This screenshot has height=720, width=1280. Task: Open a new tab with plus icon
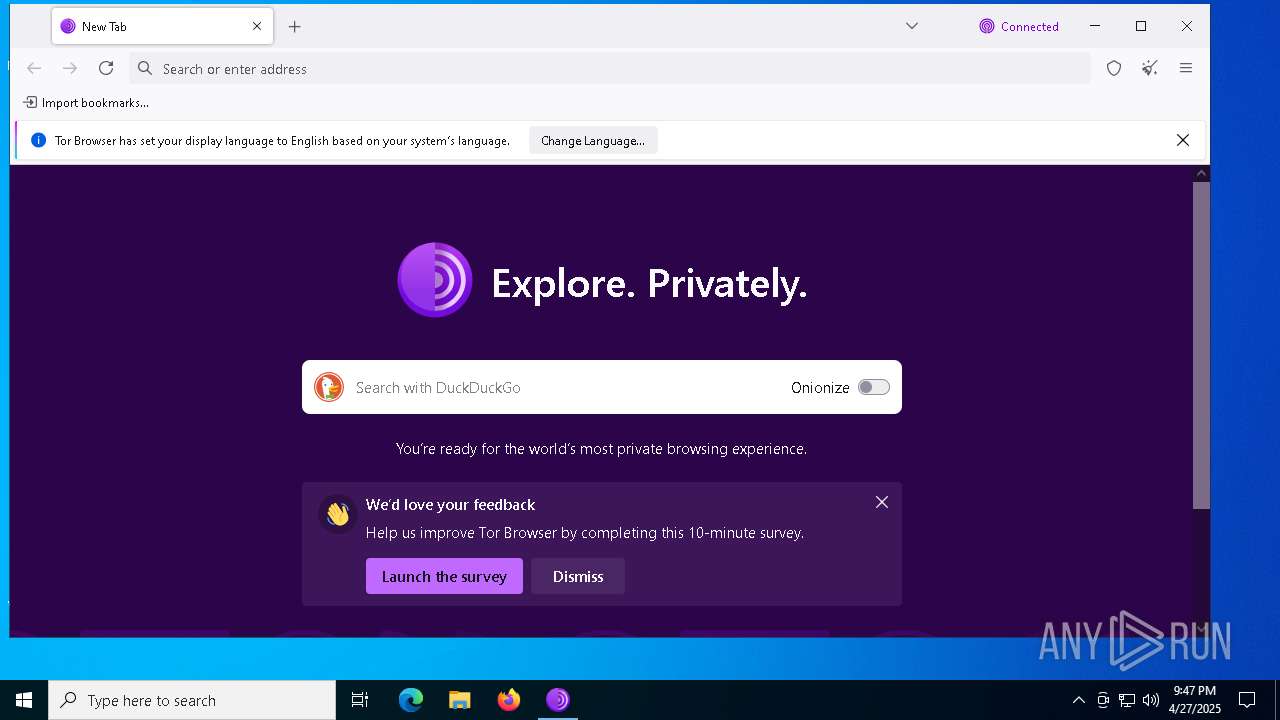294,27
